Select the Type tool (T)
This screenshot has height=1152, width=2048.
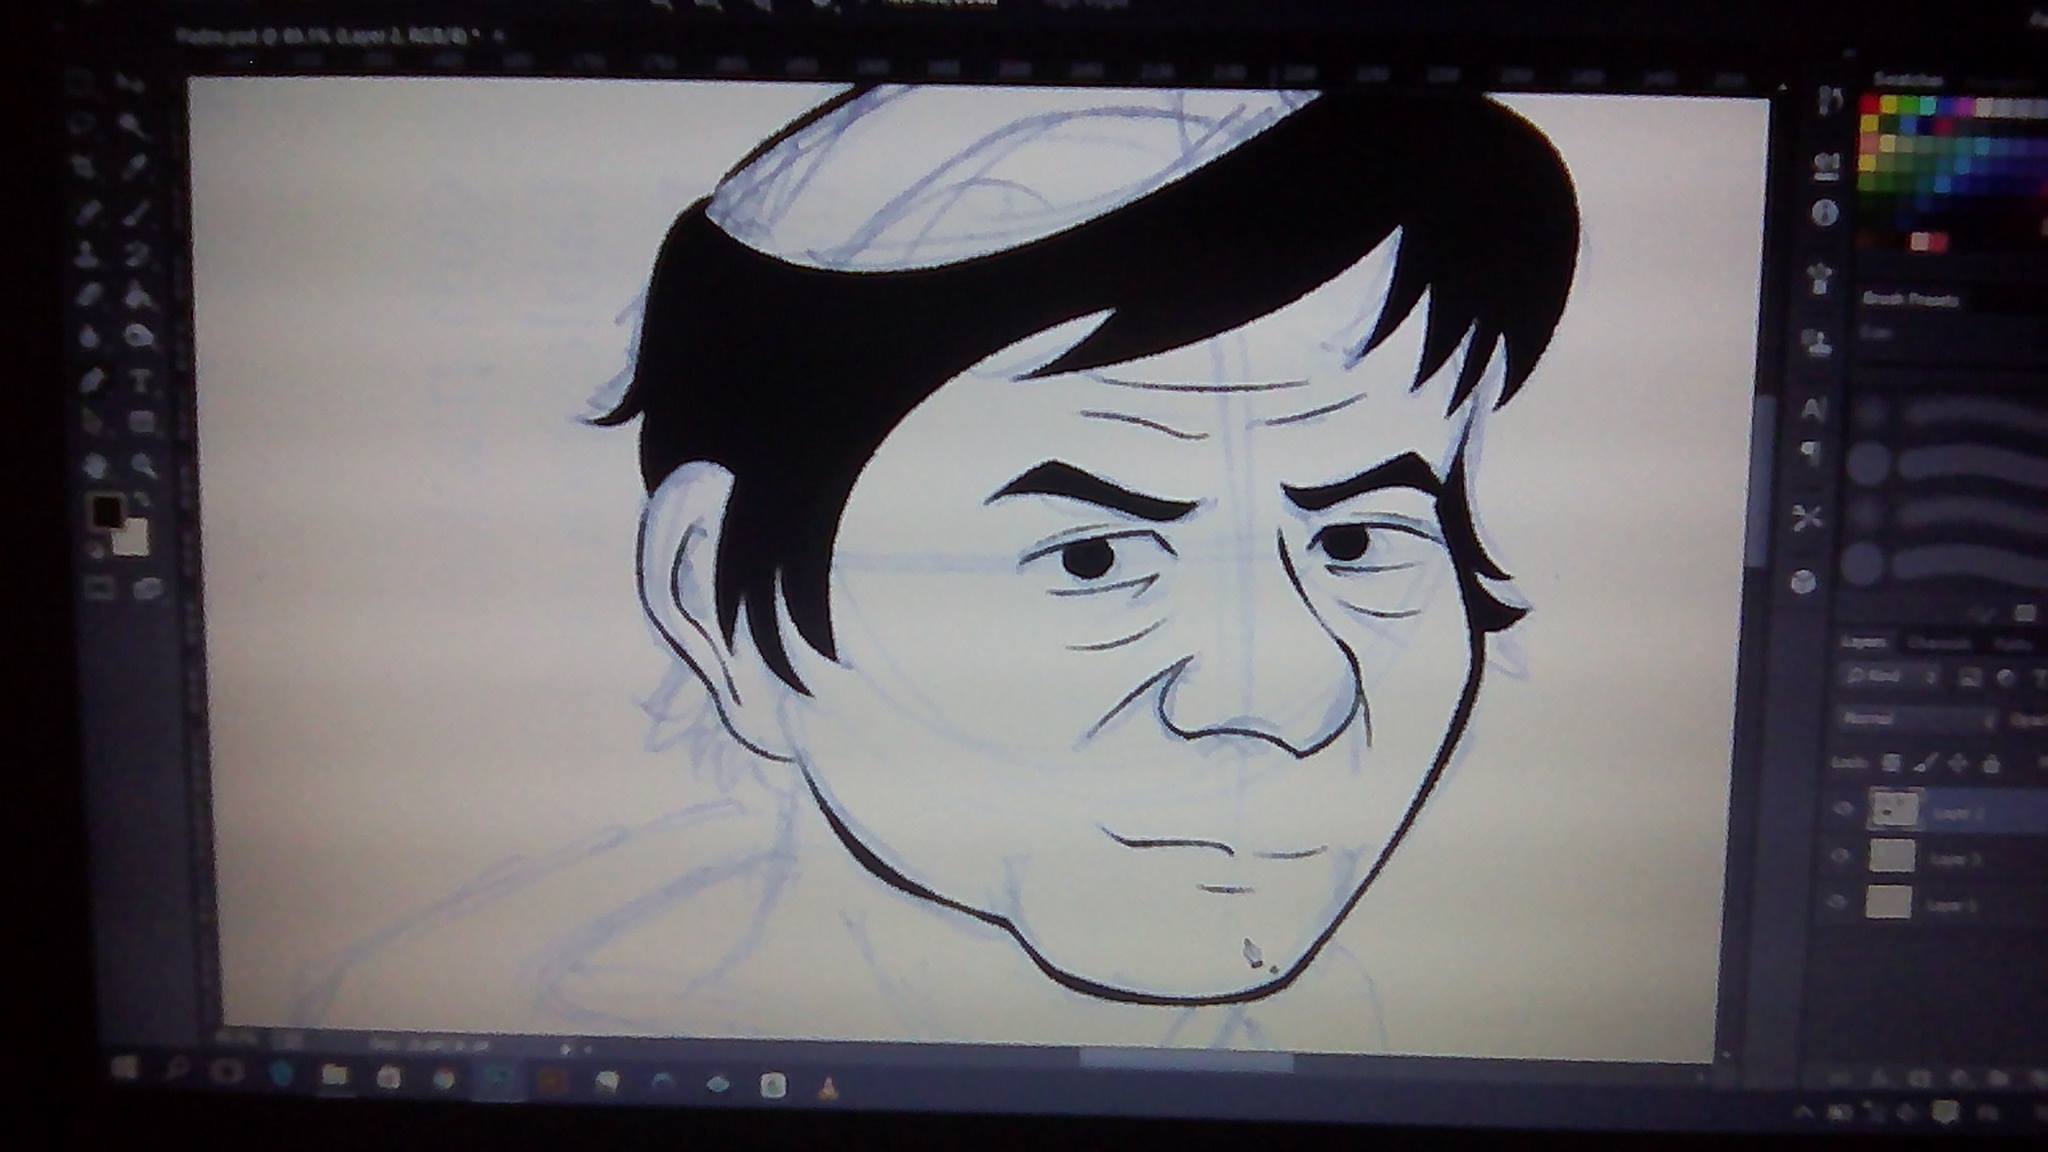[139, 380]
